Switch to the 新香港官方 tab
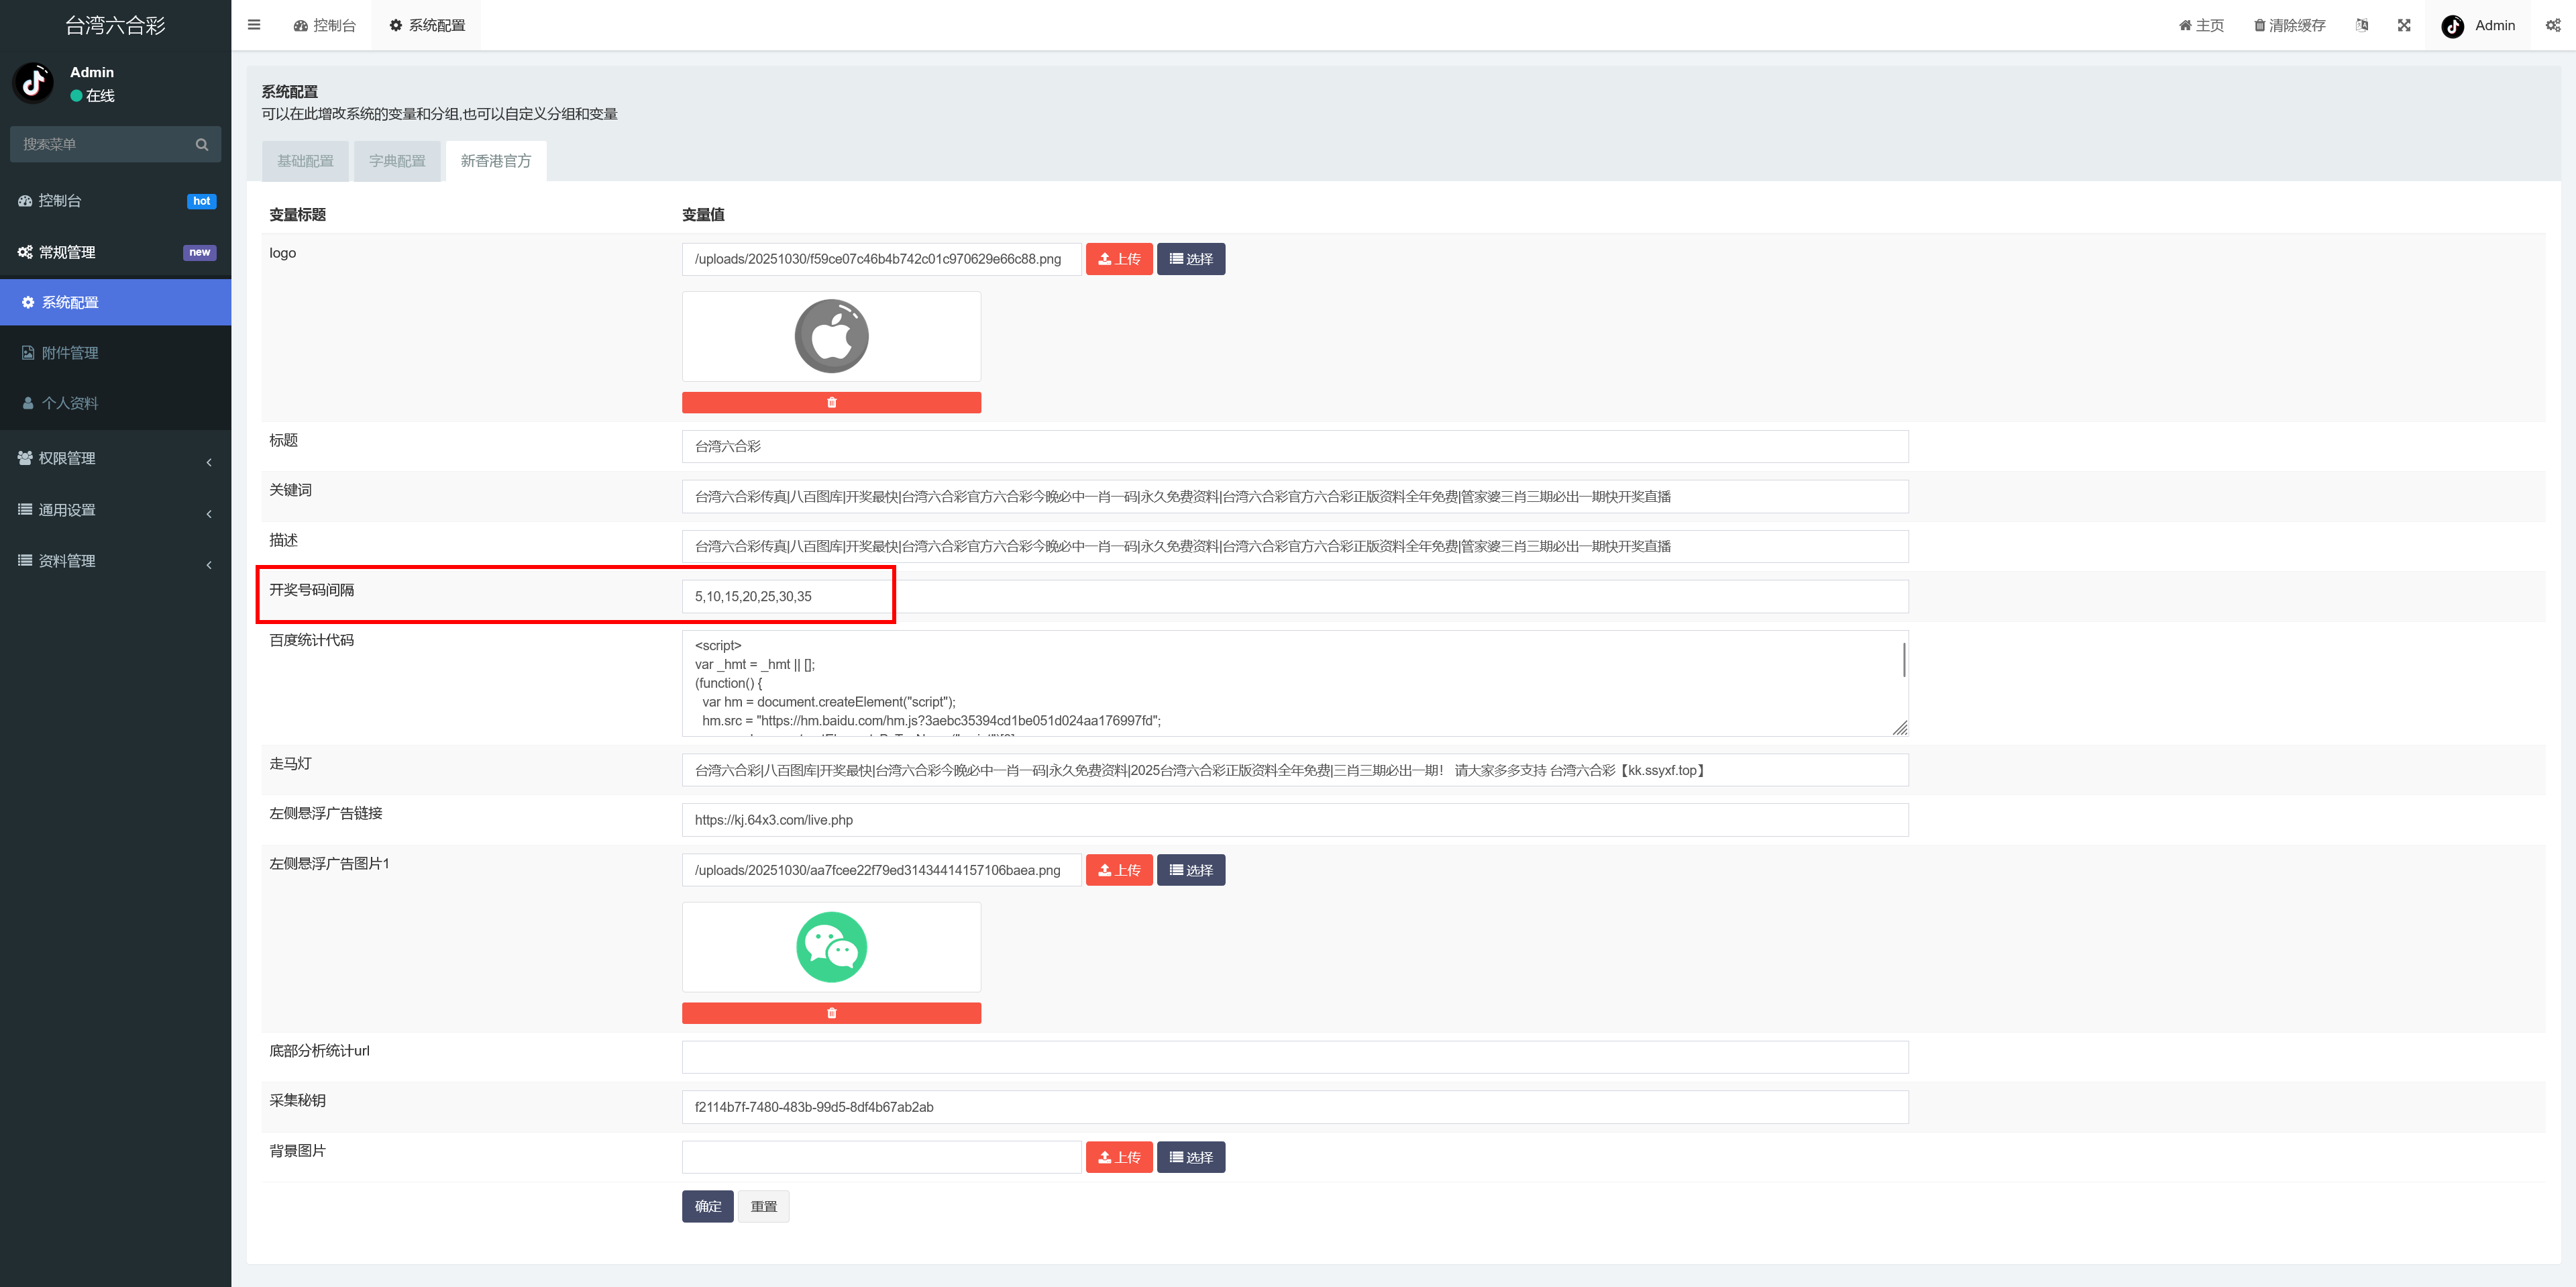Screen dimensions: 2576x1287 (x=496, y=161)
